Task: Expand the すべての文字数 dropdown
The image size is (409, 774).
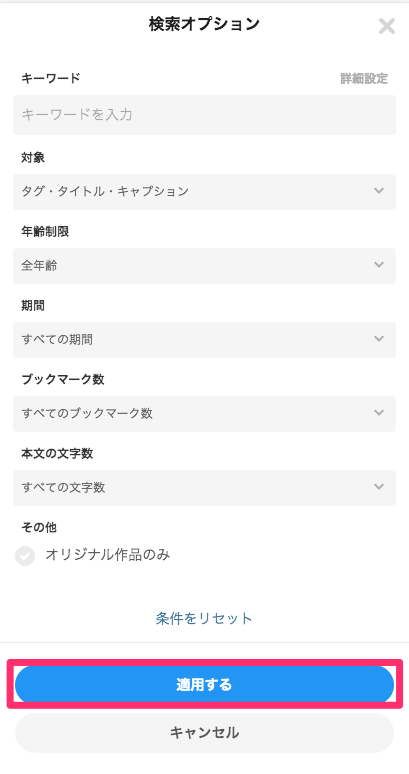Action: (x=204, y=488)
